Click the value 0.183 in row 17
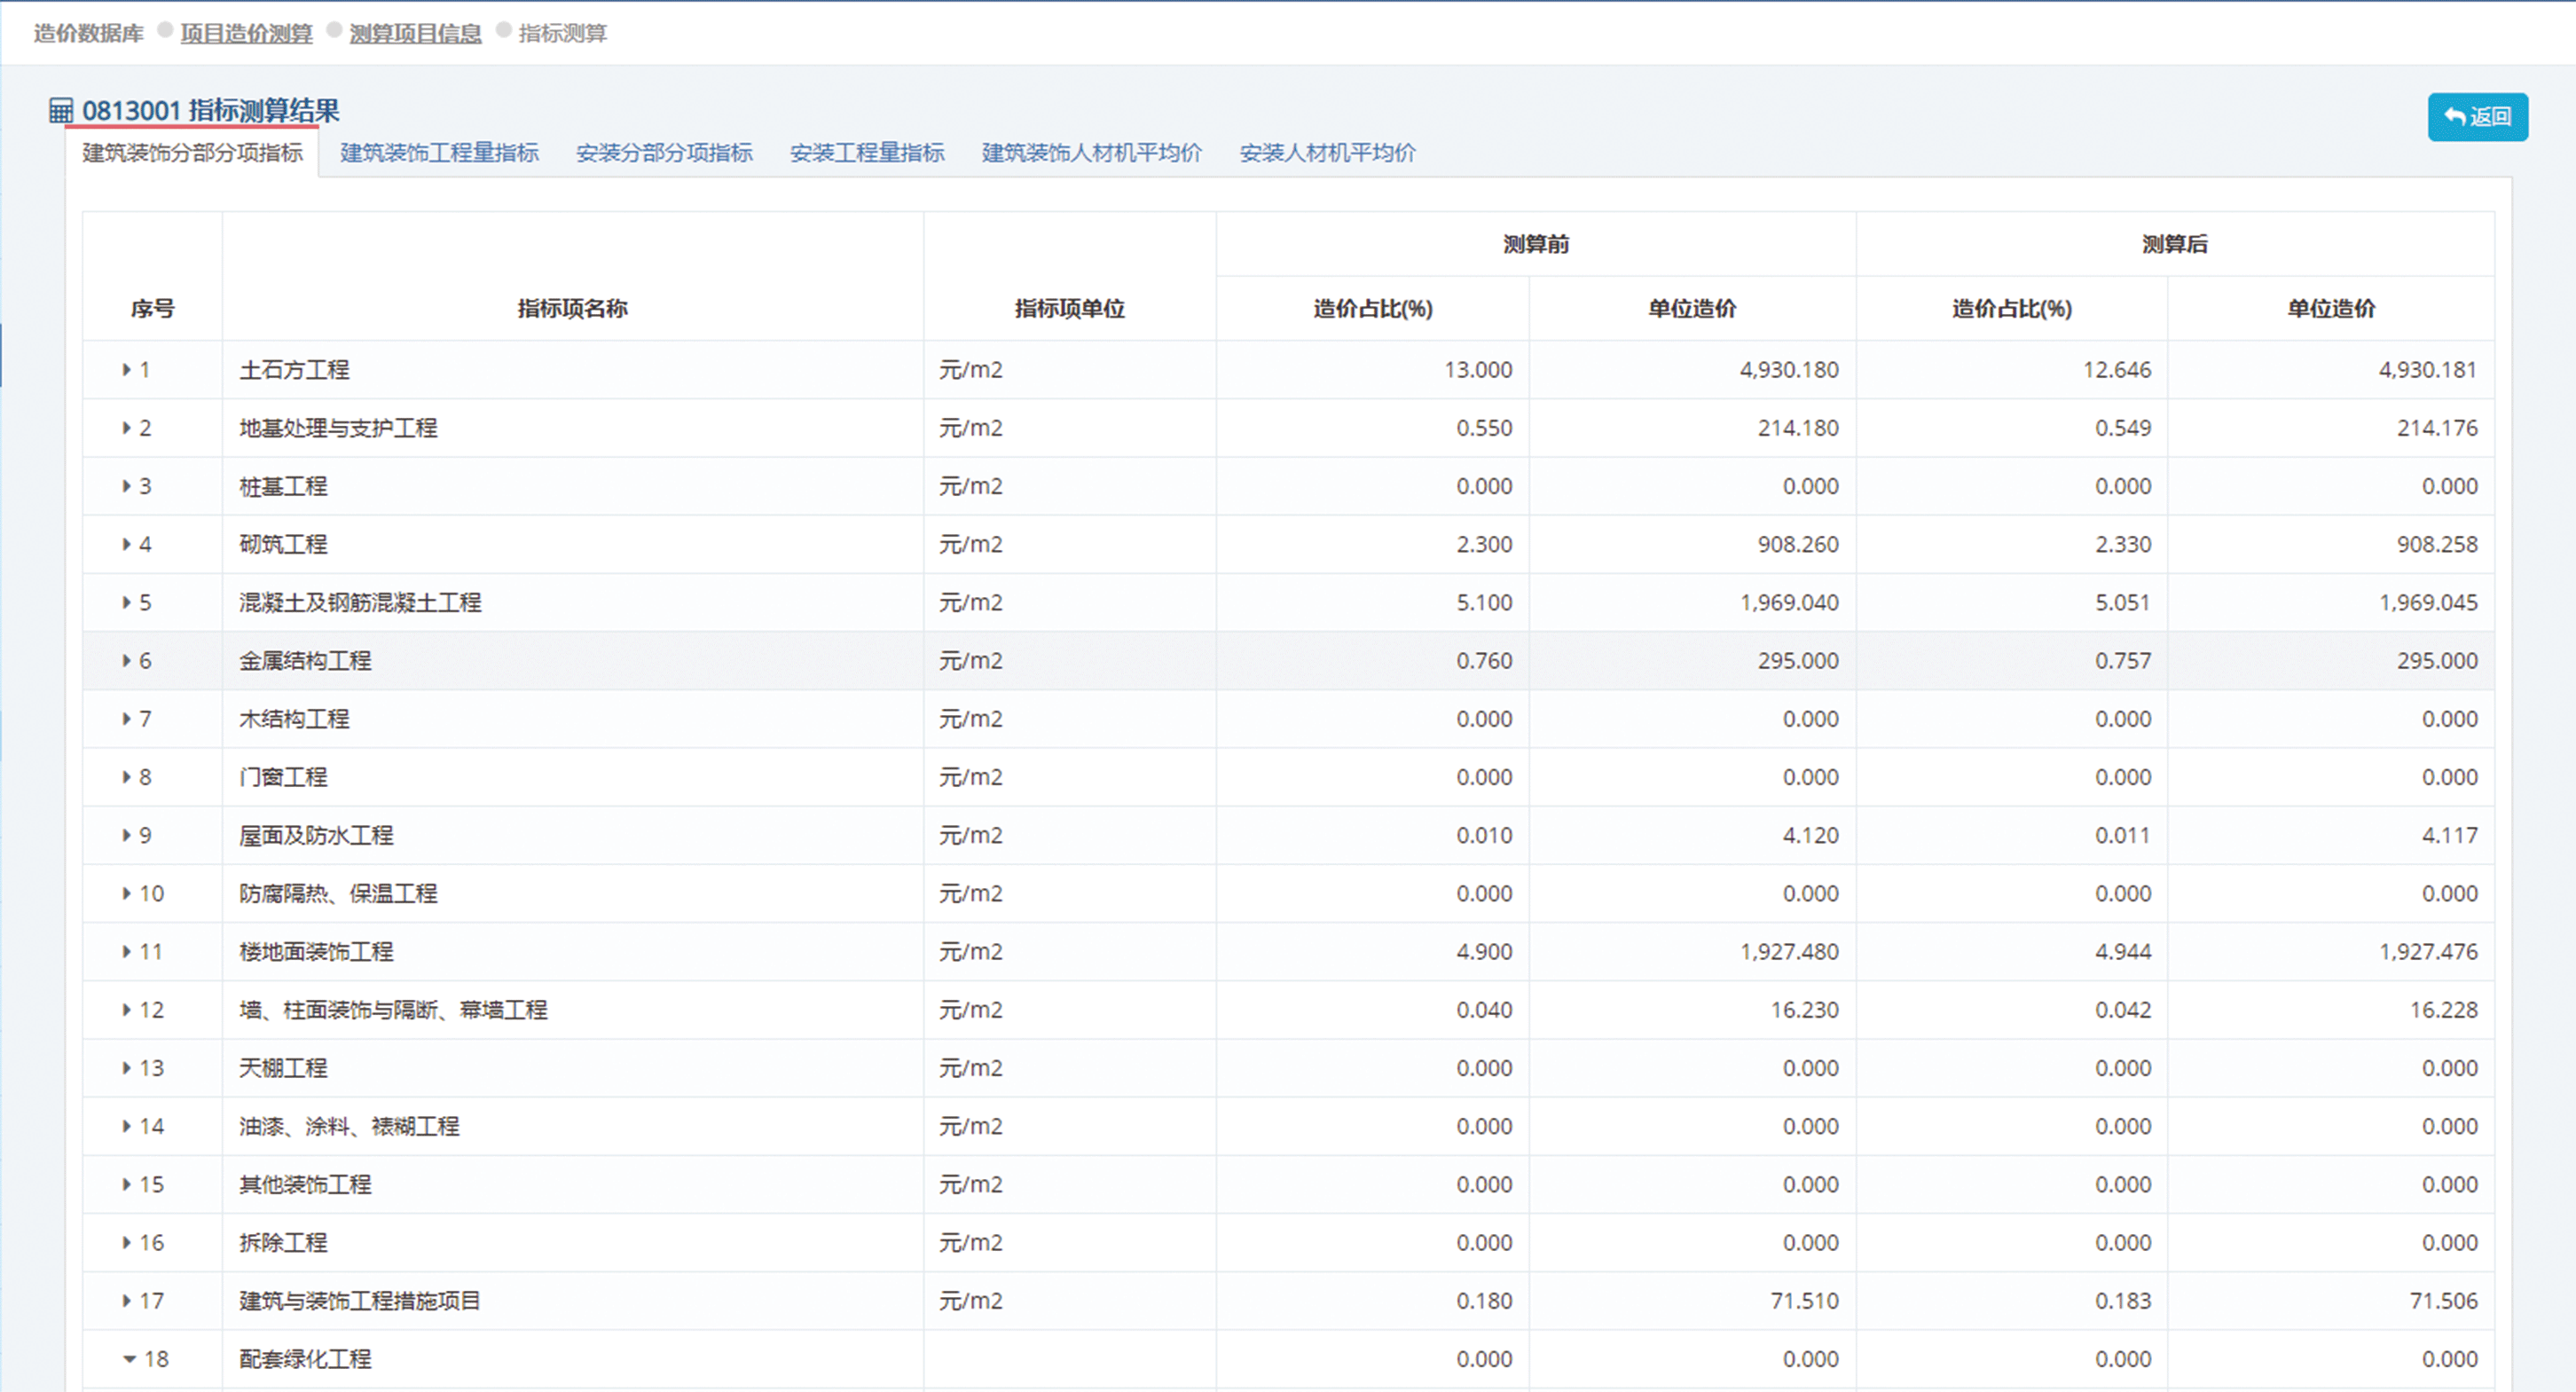 (2122, 1300)
